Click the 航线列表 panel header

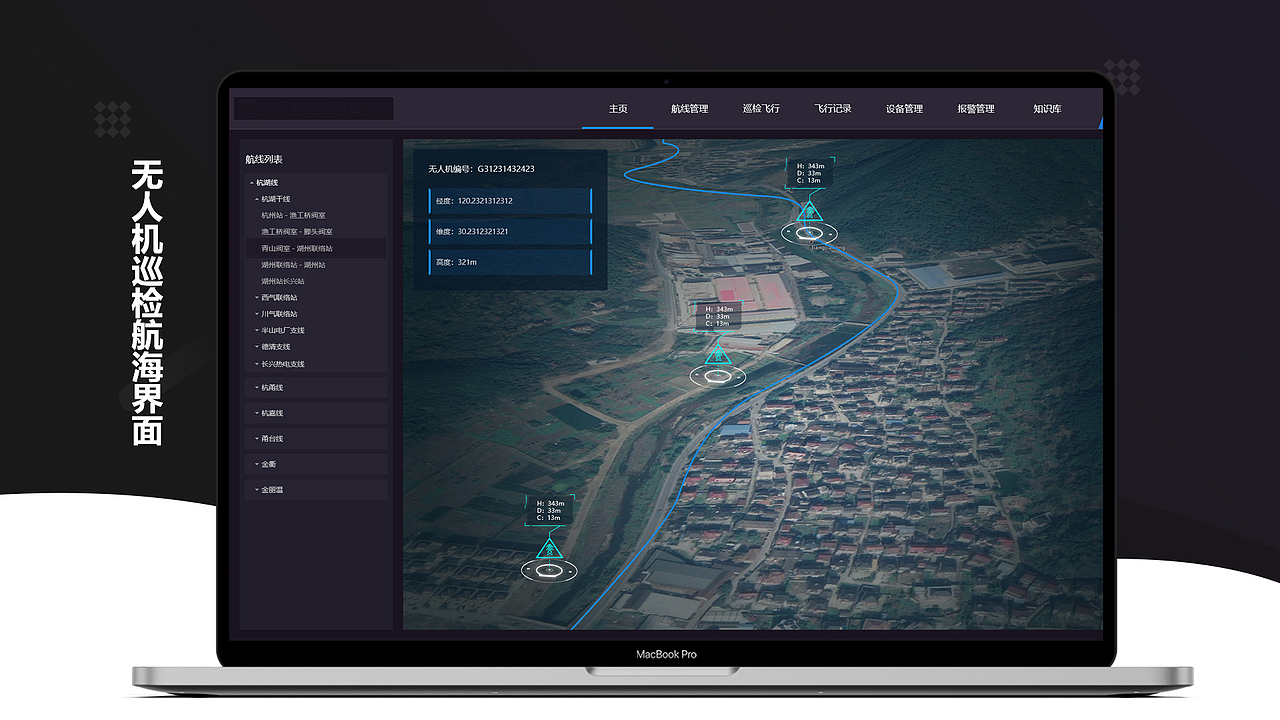264,160
